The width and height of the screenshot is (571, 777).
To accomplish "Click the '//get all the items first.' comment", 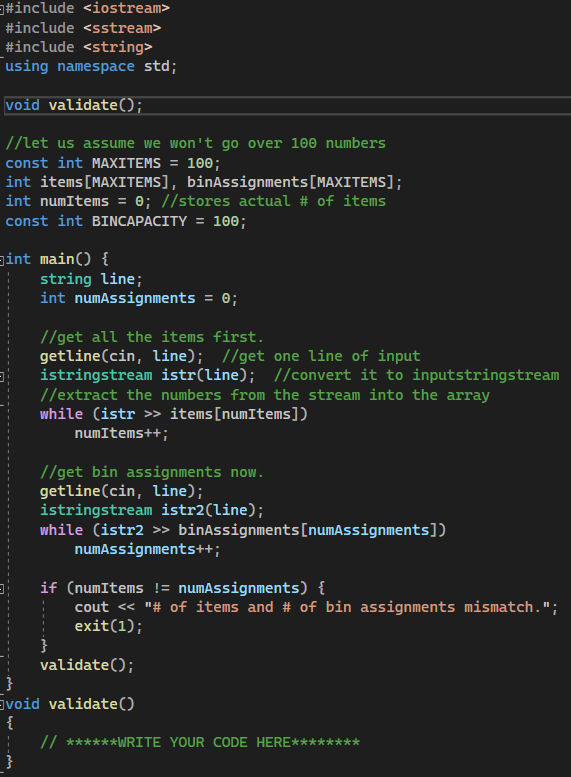I will pos(152,337).
